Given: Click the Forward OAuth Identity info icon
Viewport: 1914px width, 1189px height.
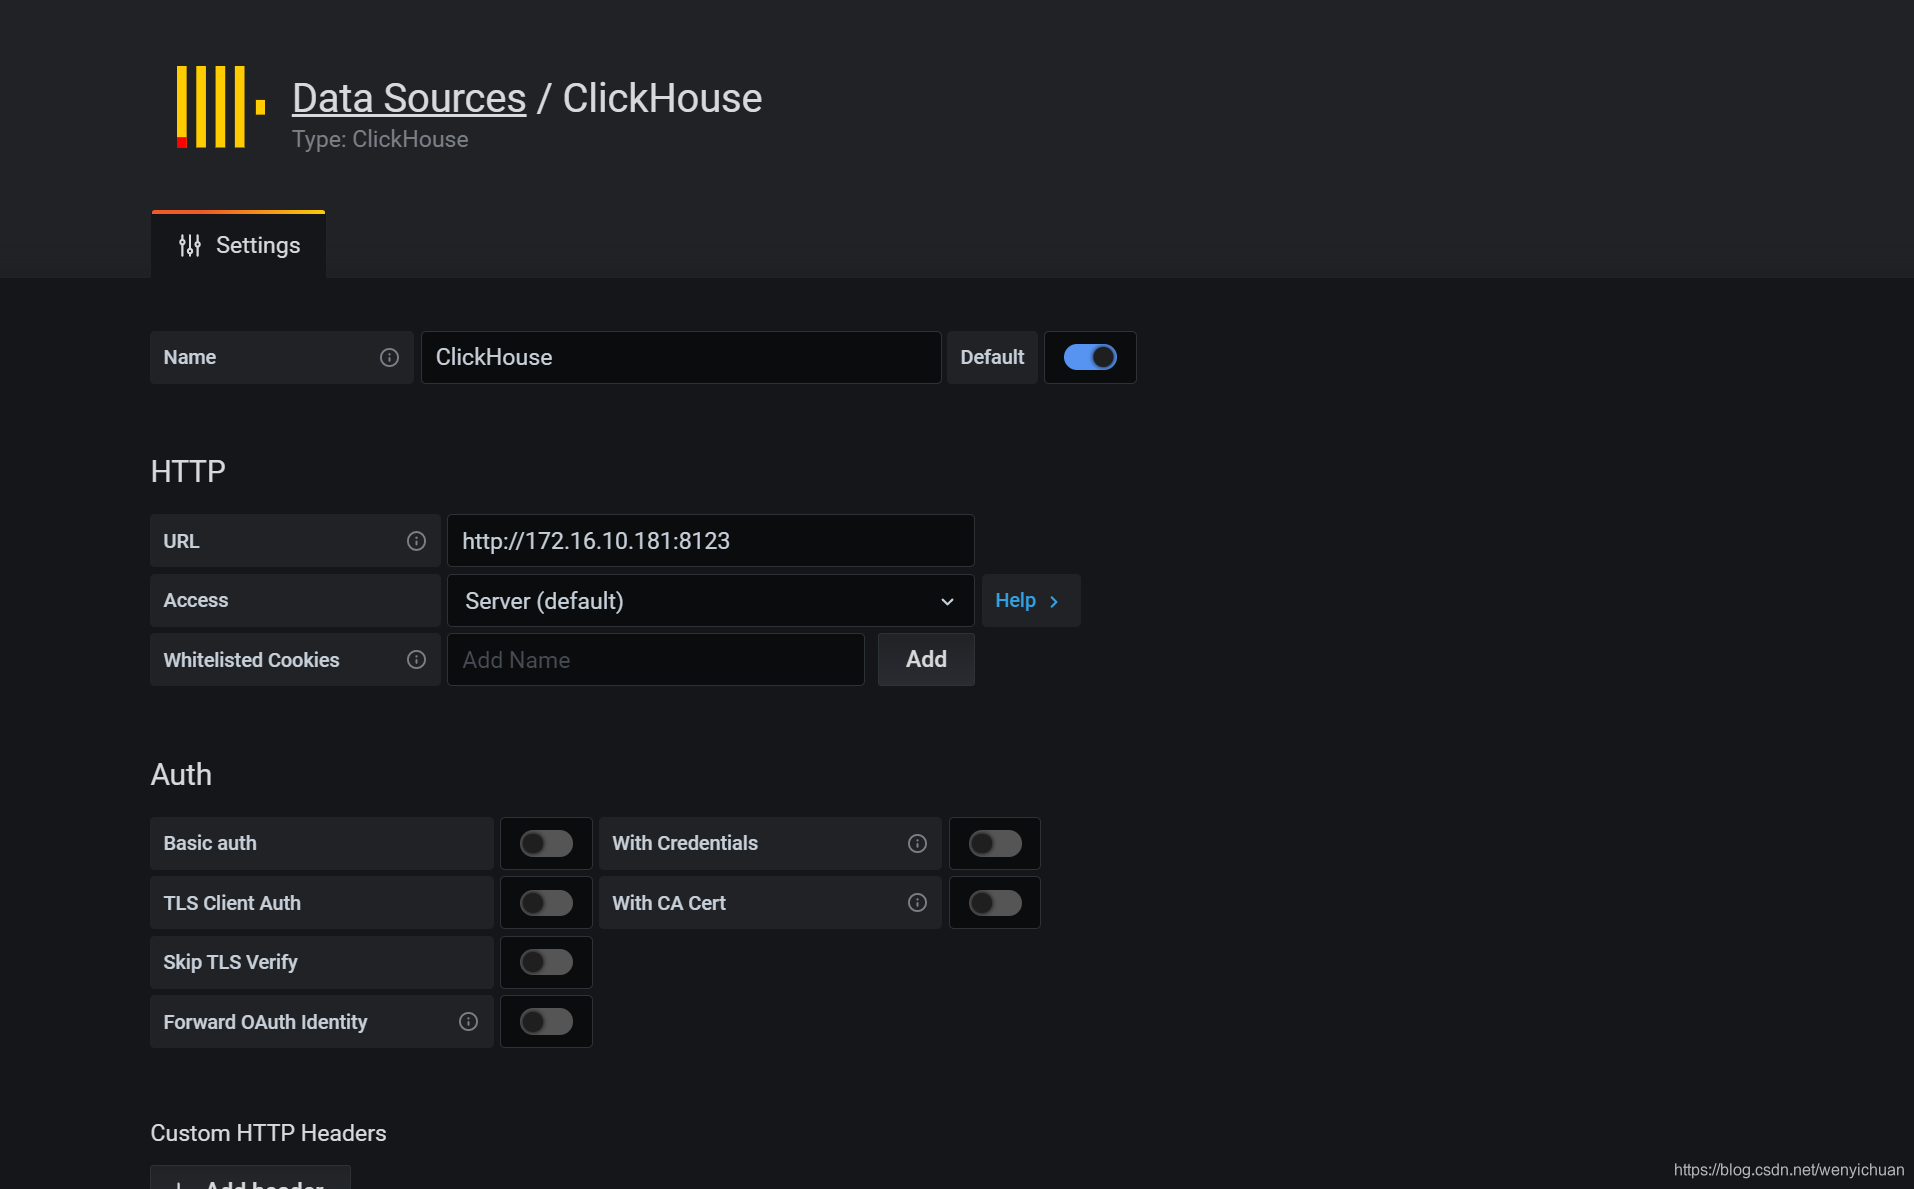Looking at the screenshot, I should point(468,1022).
